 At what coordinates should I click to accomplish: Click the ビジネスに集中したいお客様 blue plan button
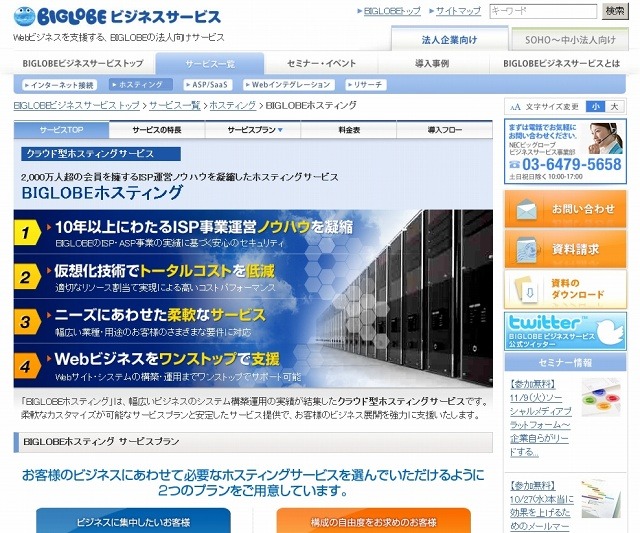(x=133, y=521)
